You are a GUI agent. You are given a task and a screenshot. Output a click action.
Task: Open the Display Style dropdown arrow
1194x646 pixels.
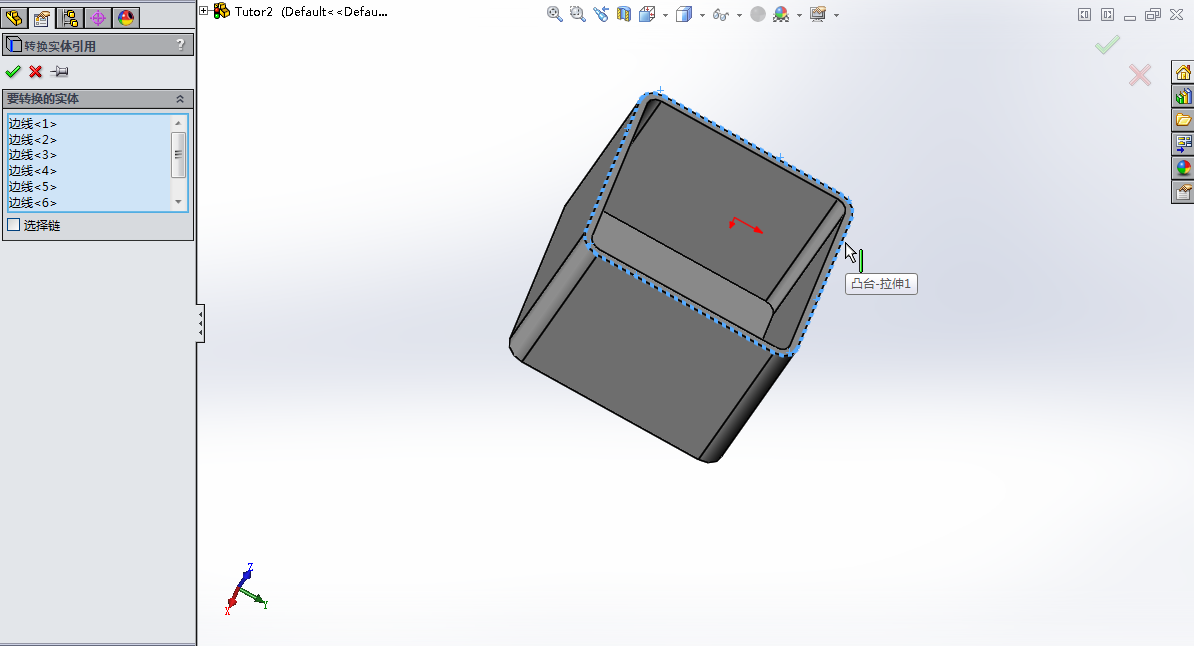click(x=702, y=14)
